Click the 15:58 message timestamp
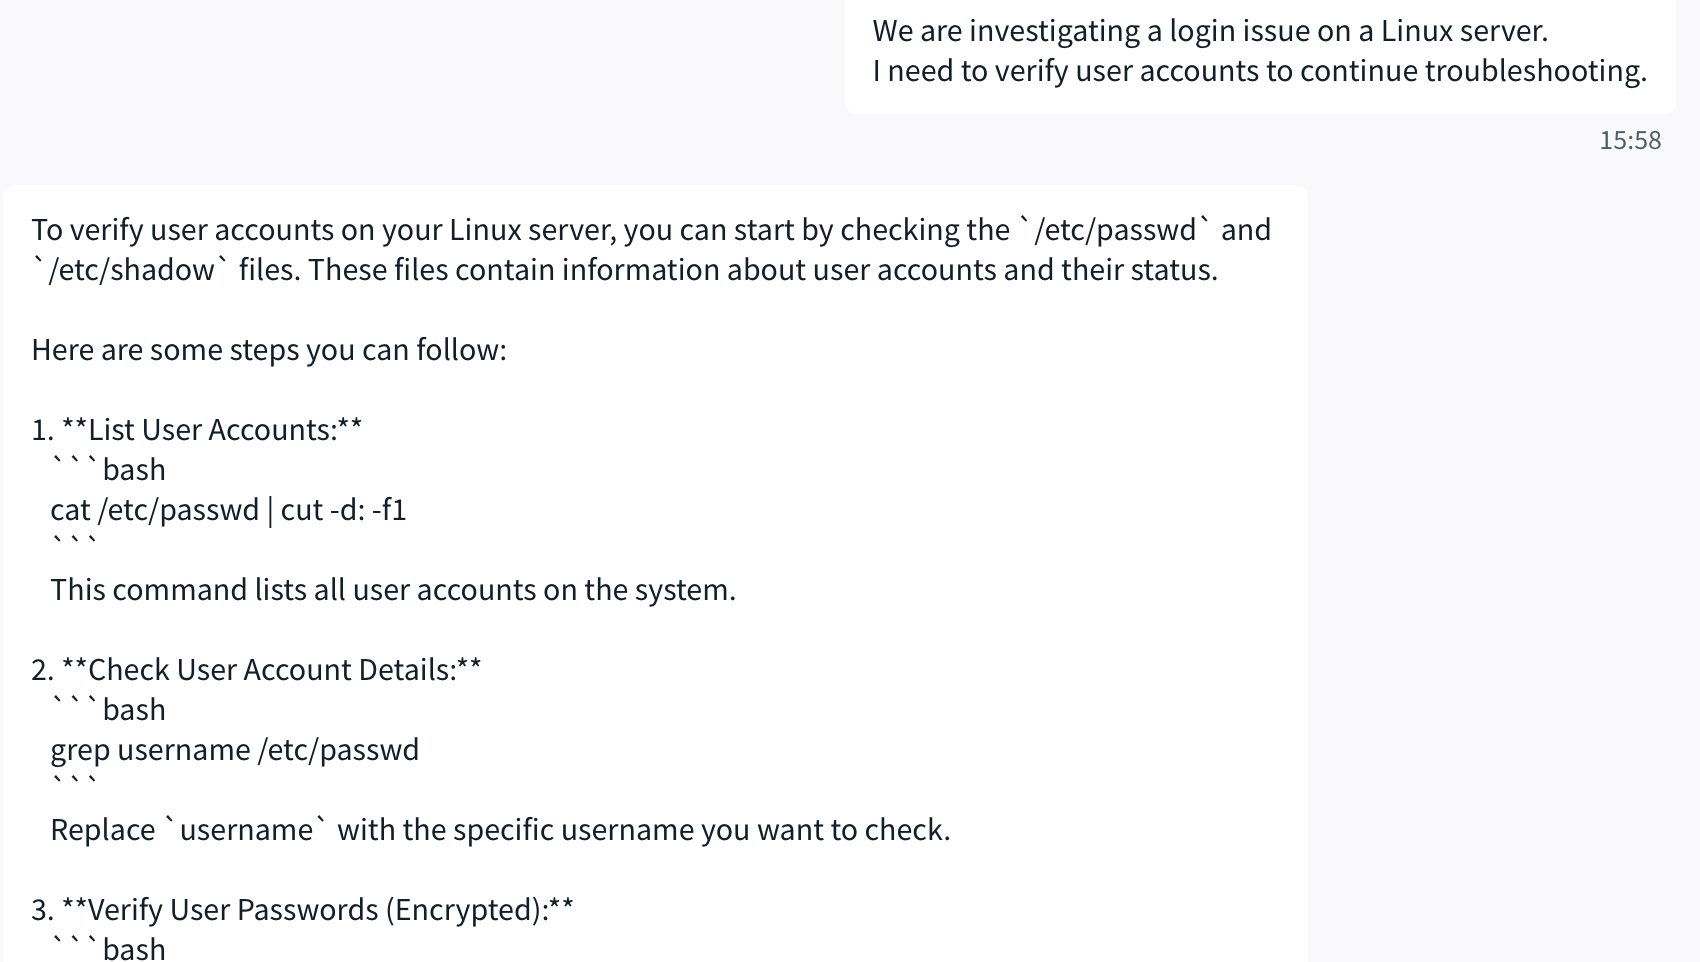Viewport: 1700px width, 962px height. tap(1629, 140)
